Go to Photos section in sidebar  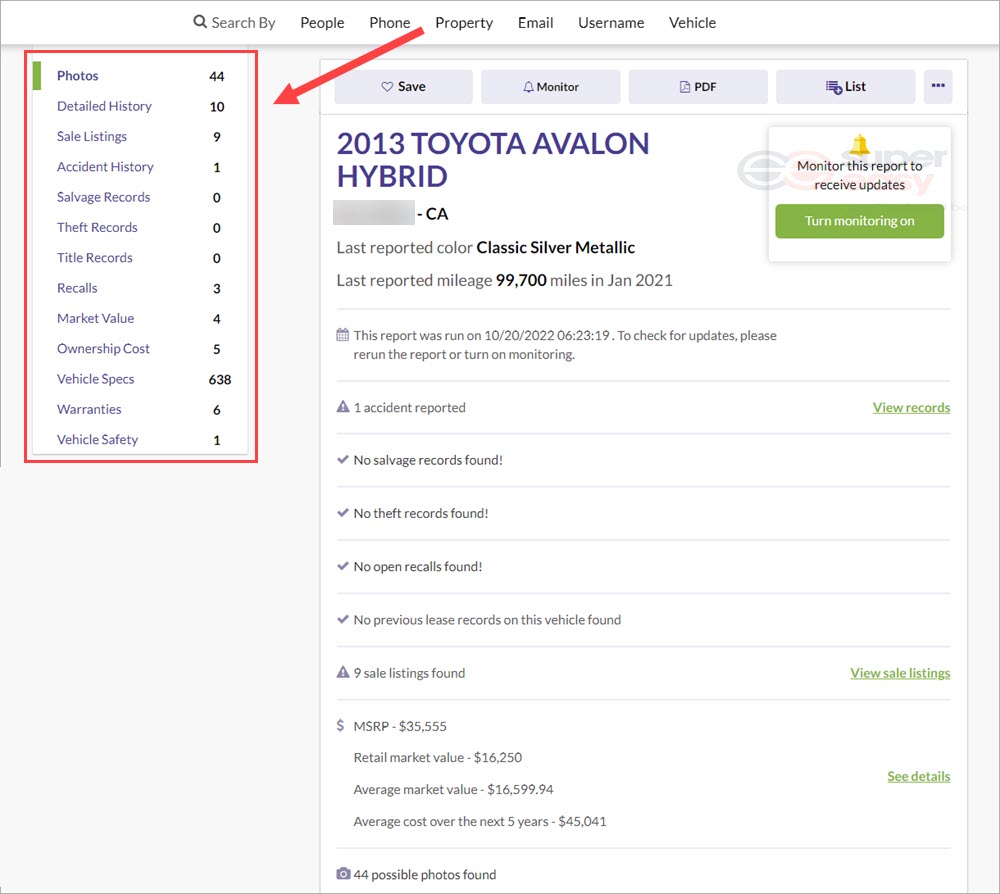click(x=77, y=76)
